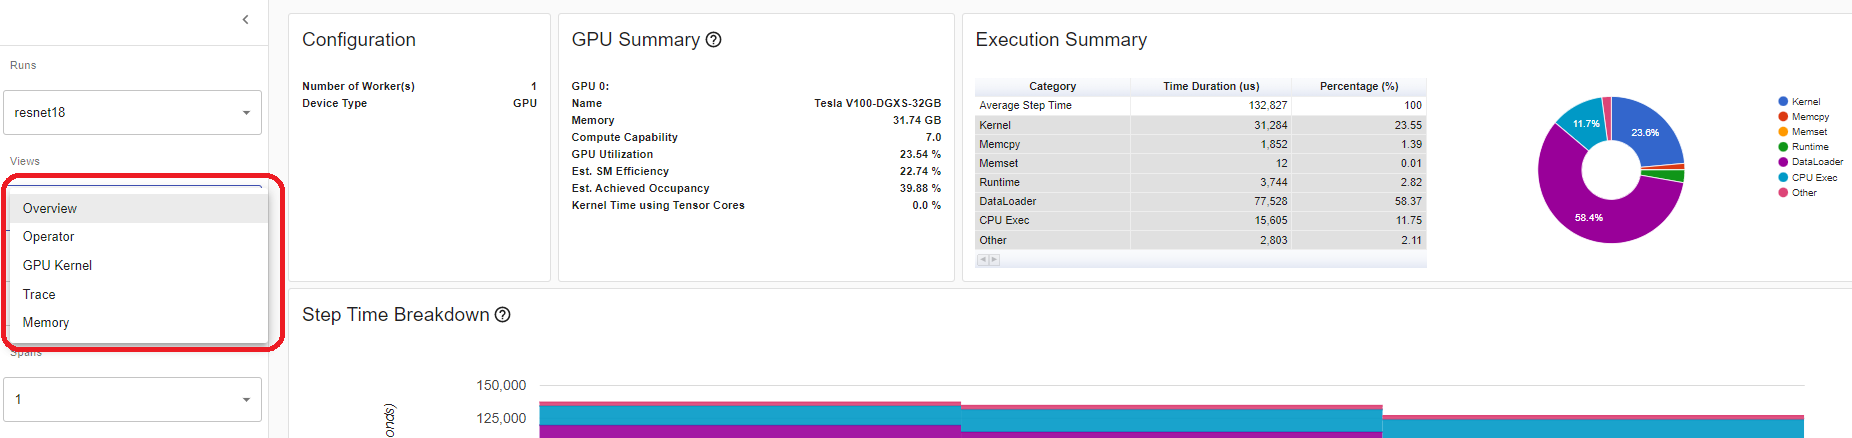Click the DataLoader legend marker
The height and width of the screenshot is (438, 1852).
(1783, 162)
